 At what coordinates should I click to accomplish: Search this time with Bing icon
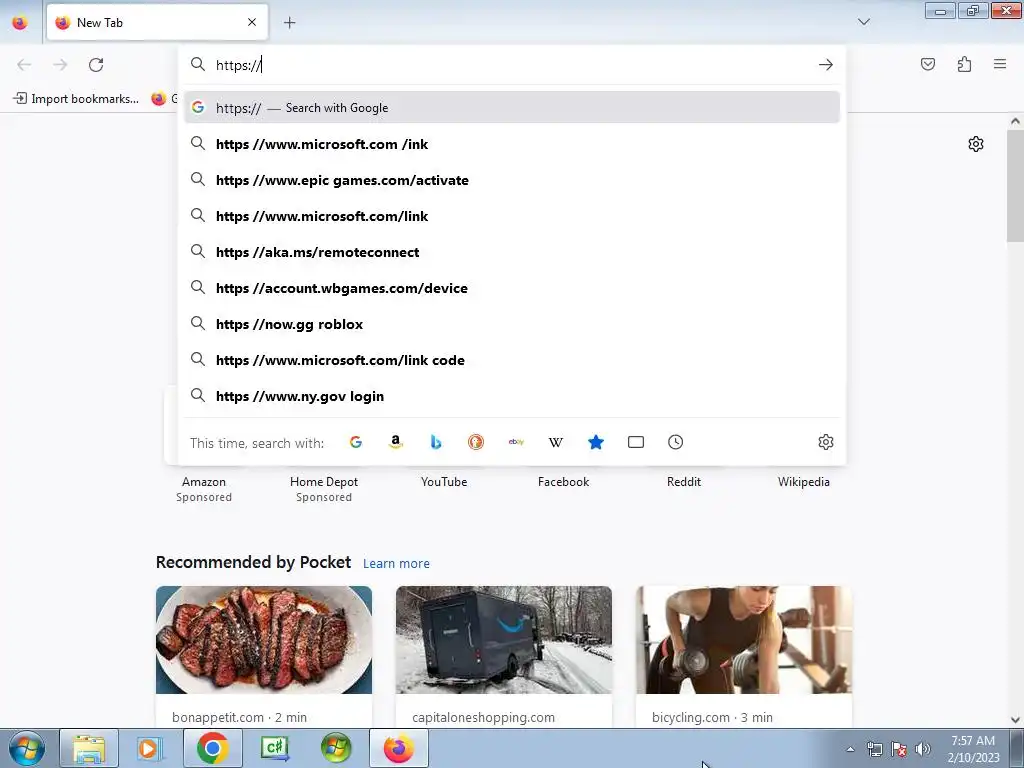pyautogui.click(x=436, y=442)
